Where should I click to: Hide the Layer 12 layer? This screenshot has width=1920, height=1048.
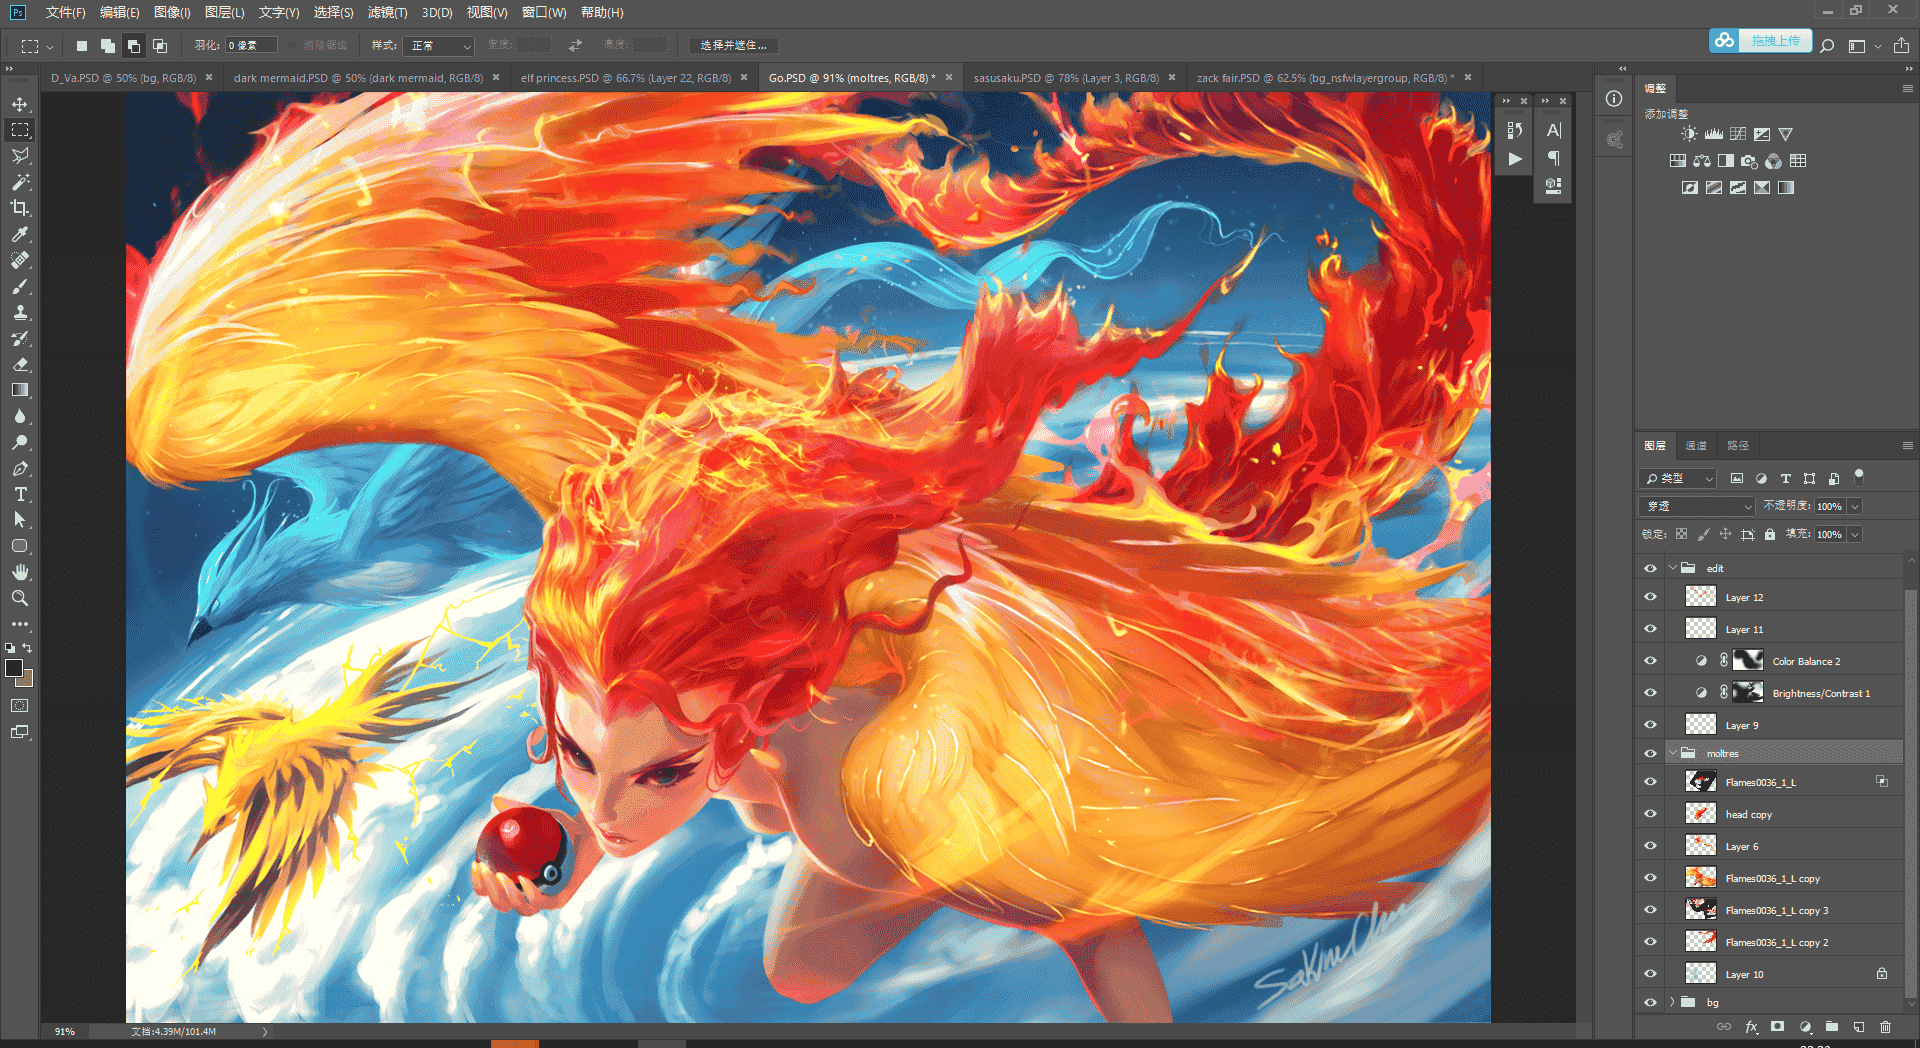pyautogui.click(x=1650, y=597)
